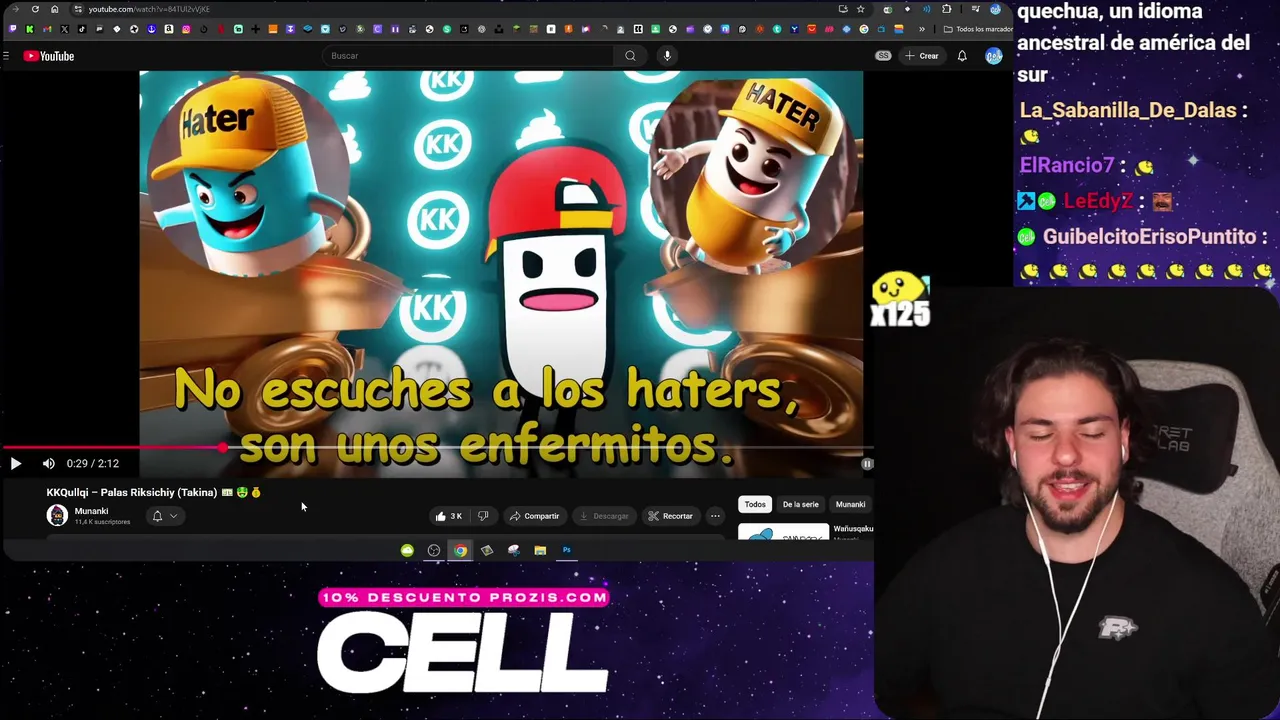Open OBS from the dock

point(433,550)
